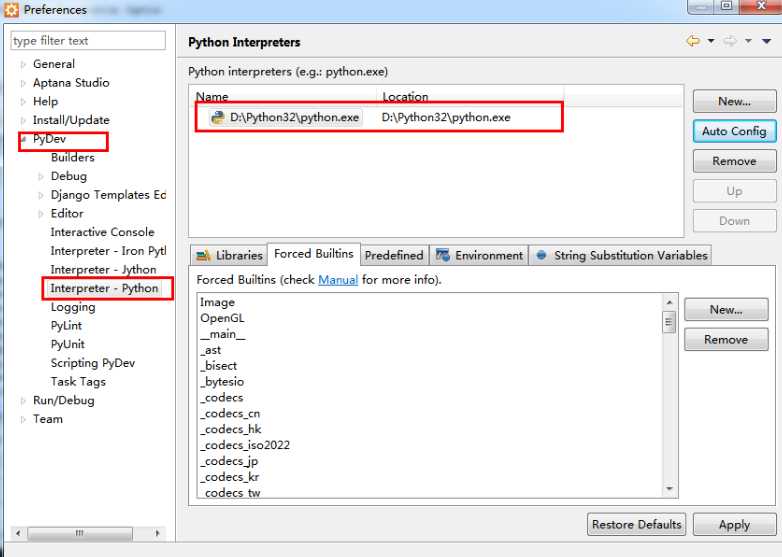The image size is (782, 557).
Task: Select Interpreter - Iron Python item
Action: click(x=108, y=251)
